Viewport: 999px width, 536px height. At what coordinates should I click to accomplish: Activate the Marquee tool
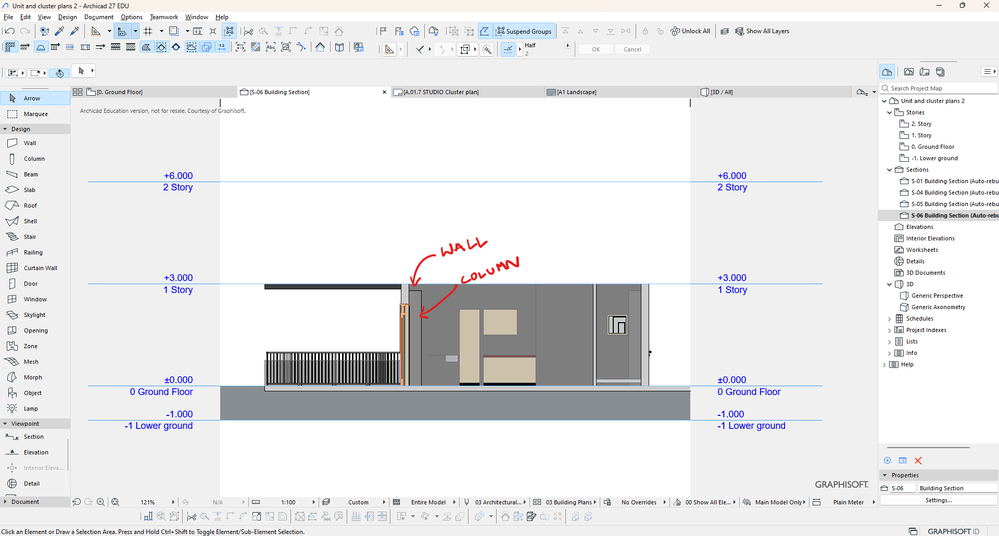click(35, 114)
